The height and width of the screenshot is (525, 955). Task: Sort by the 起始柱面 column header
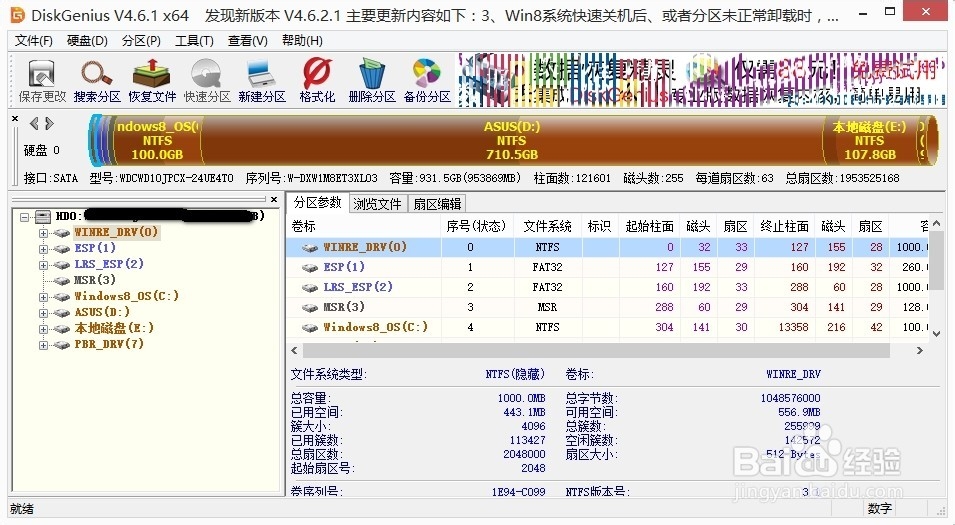649,227
